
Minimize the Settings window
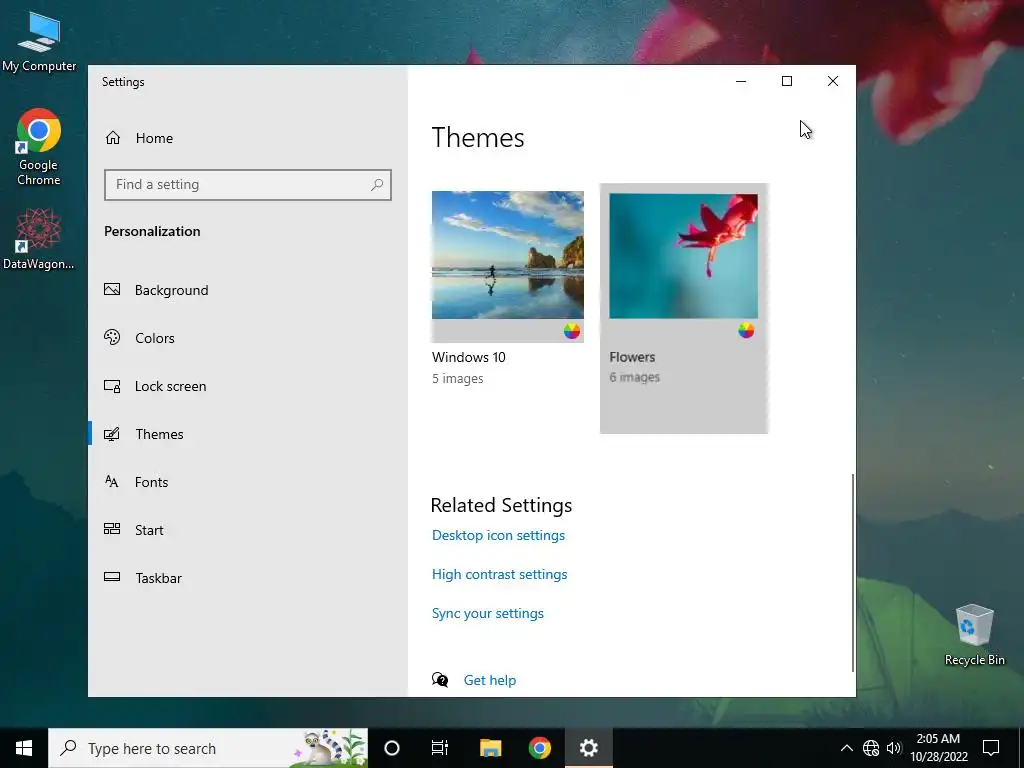click(x=741, y=81)
